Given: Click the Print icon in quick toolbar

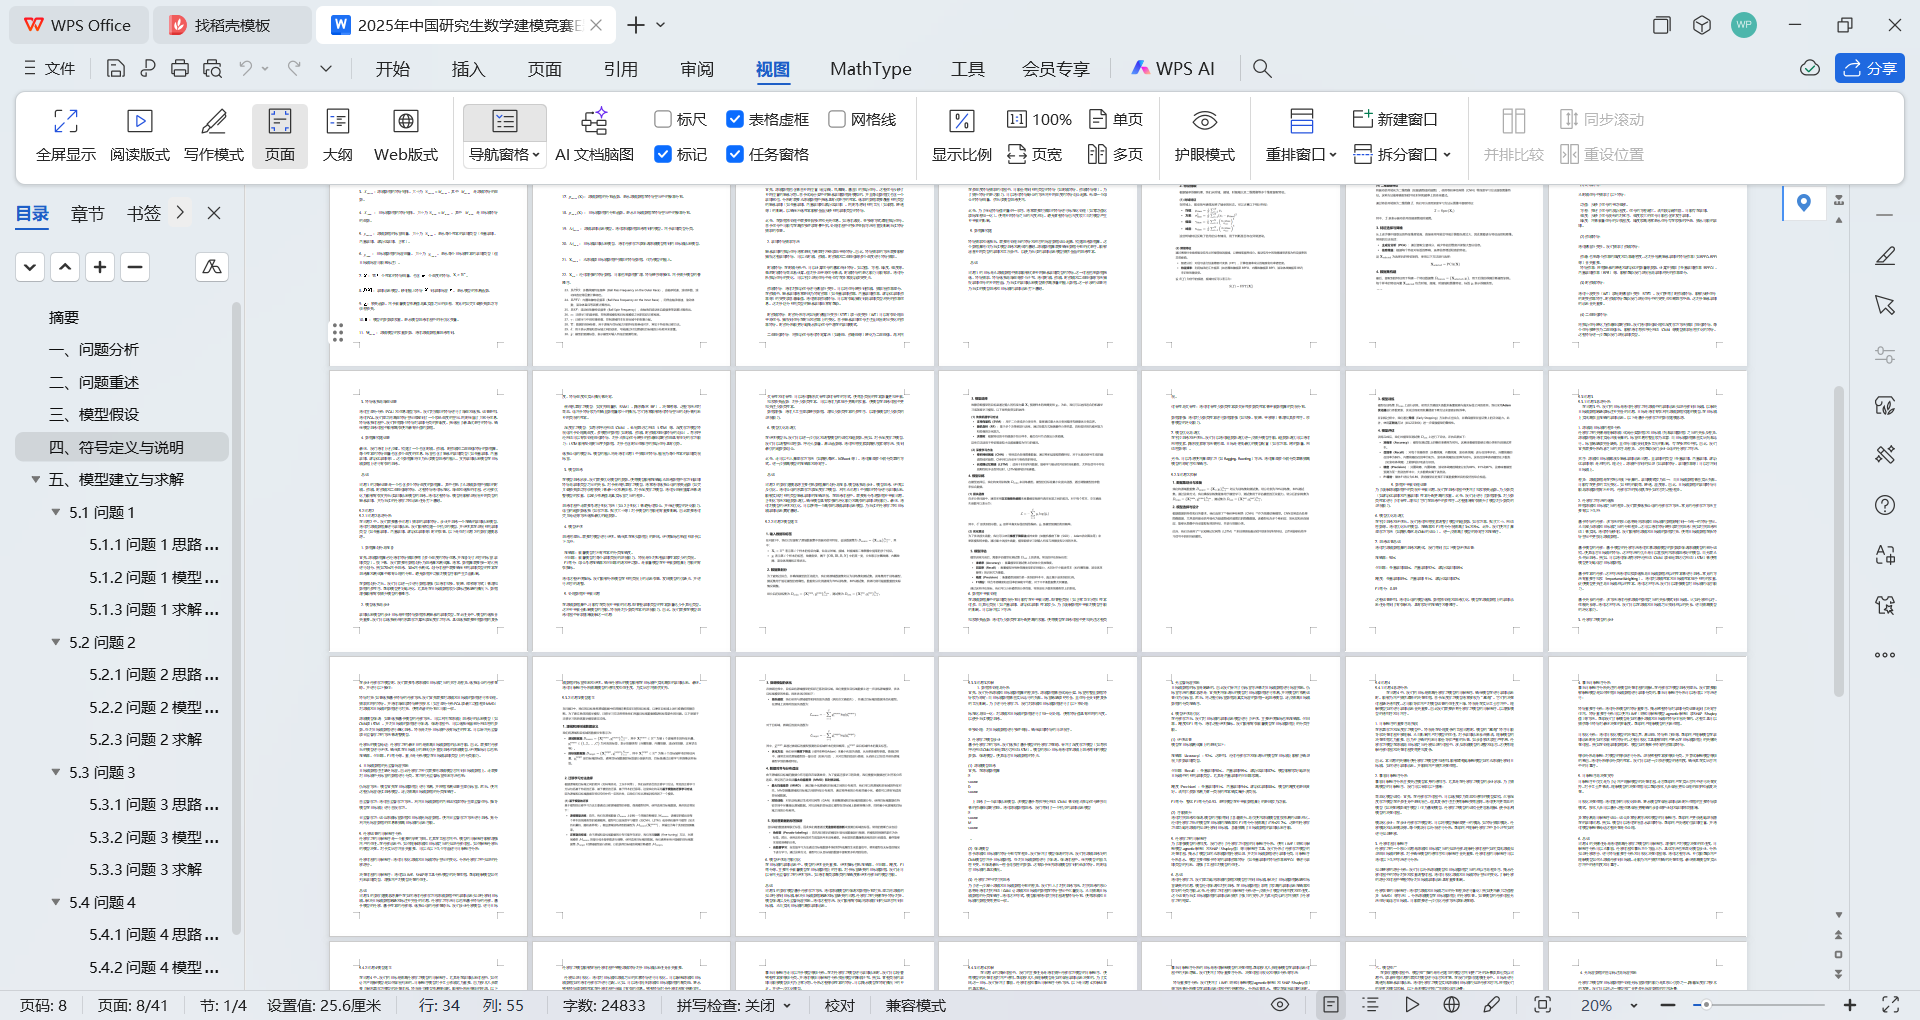Looking at the screenshot, I should coord(180,68).
